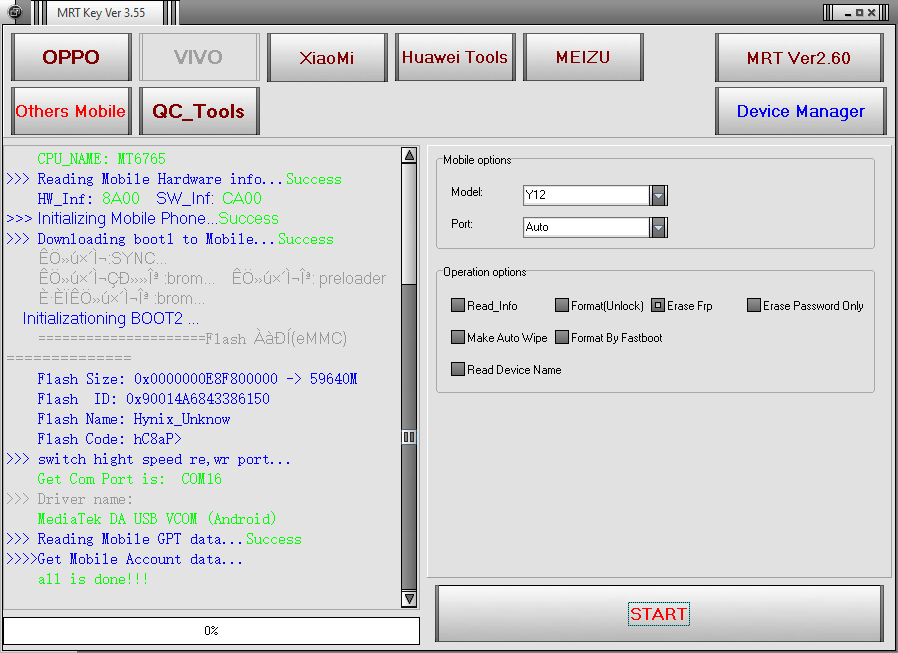Launch MRT Ver2.60
Viewport: 898px width, 653px height.
[x=799, y=57]
